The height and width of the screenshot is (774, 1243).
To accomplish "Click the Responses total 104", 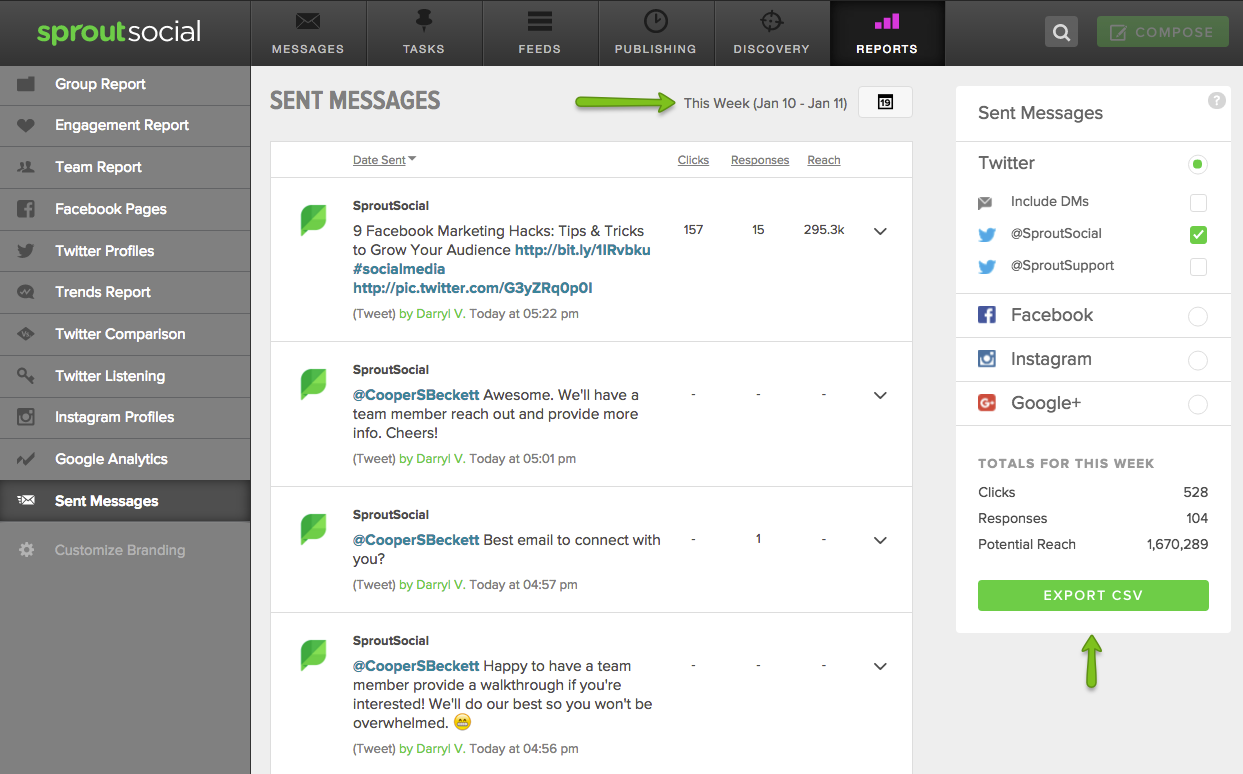I will (x=1197, y=519).
